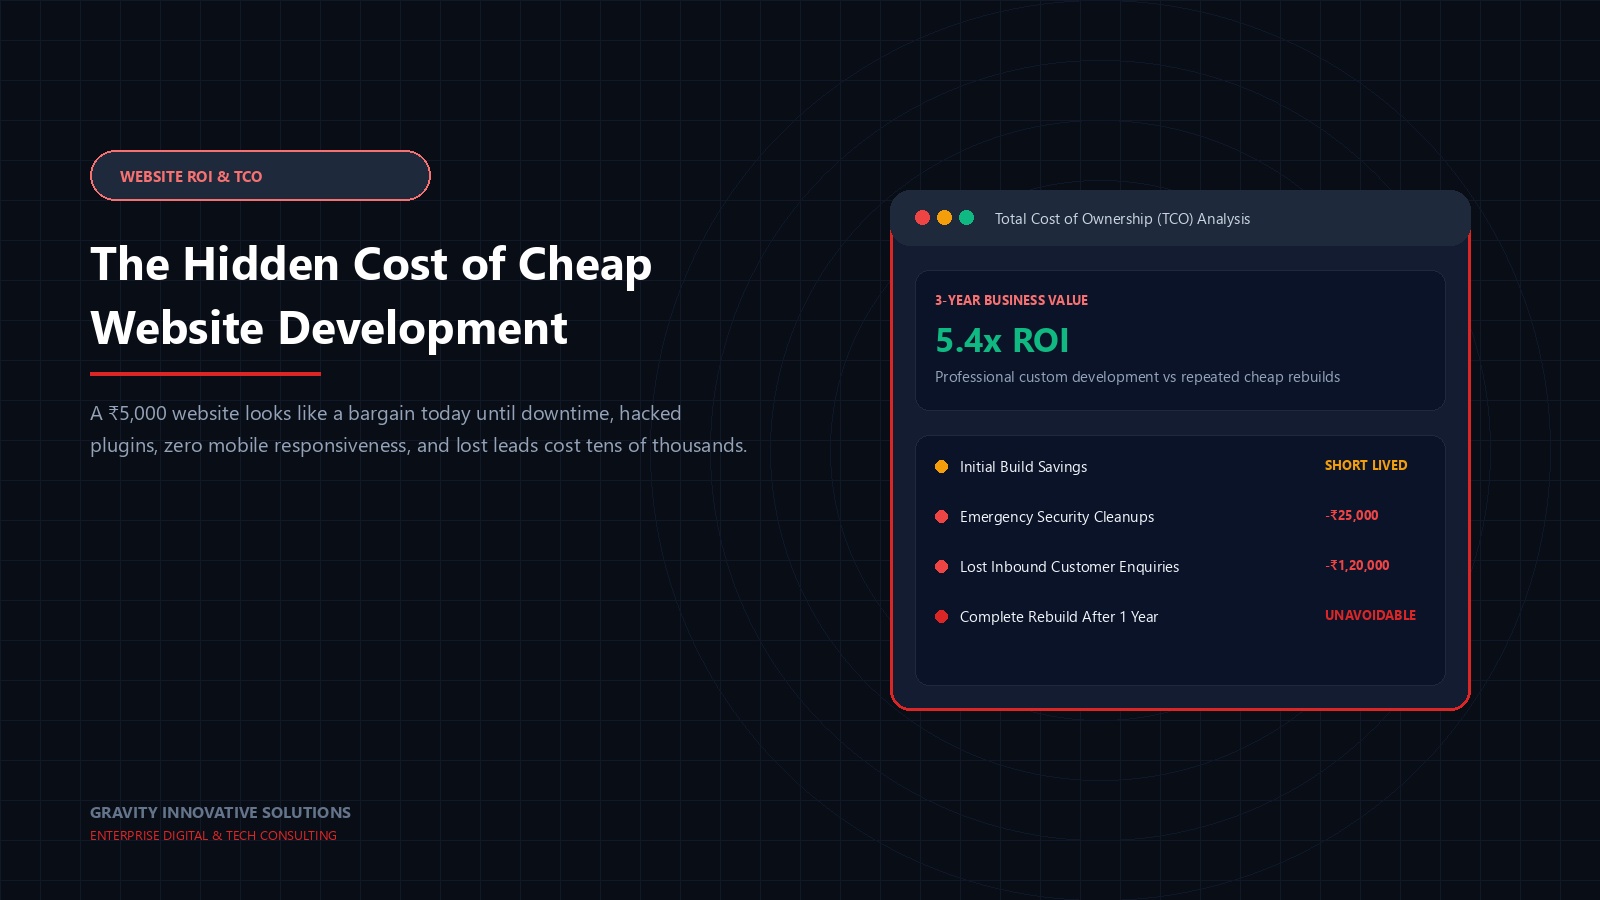Click the WEBSITE ROI & TCO pill badge

(x=260, y=176)
